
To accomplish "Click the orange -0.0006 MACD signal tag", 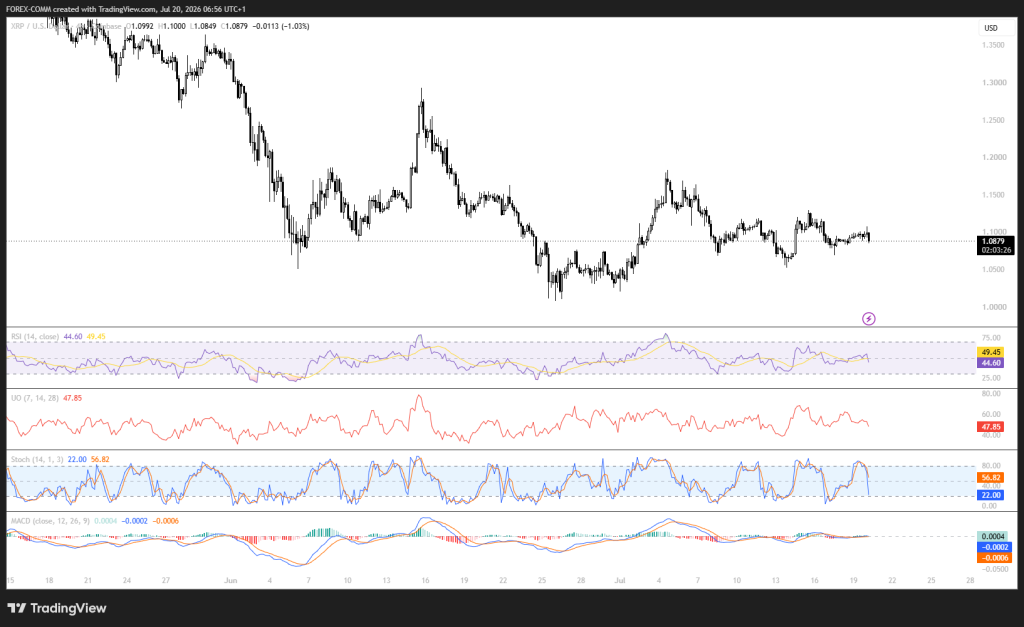I will coord(993,558).
